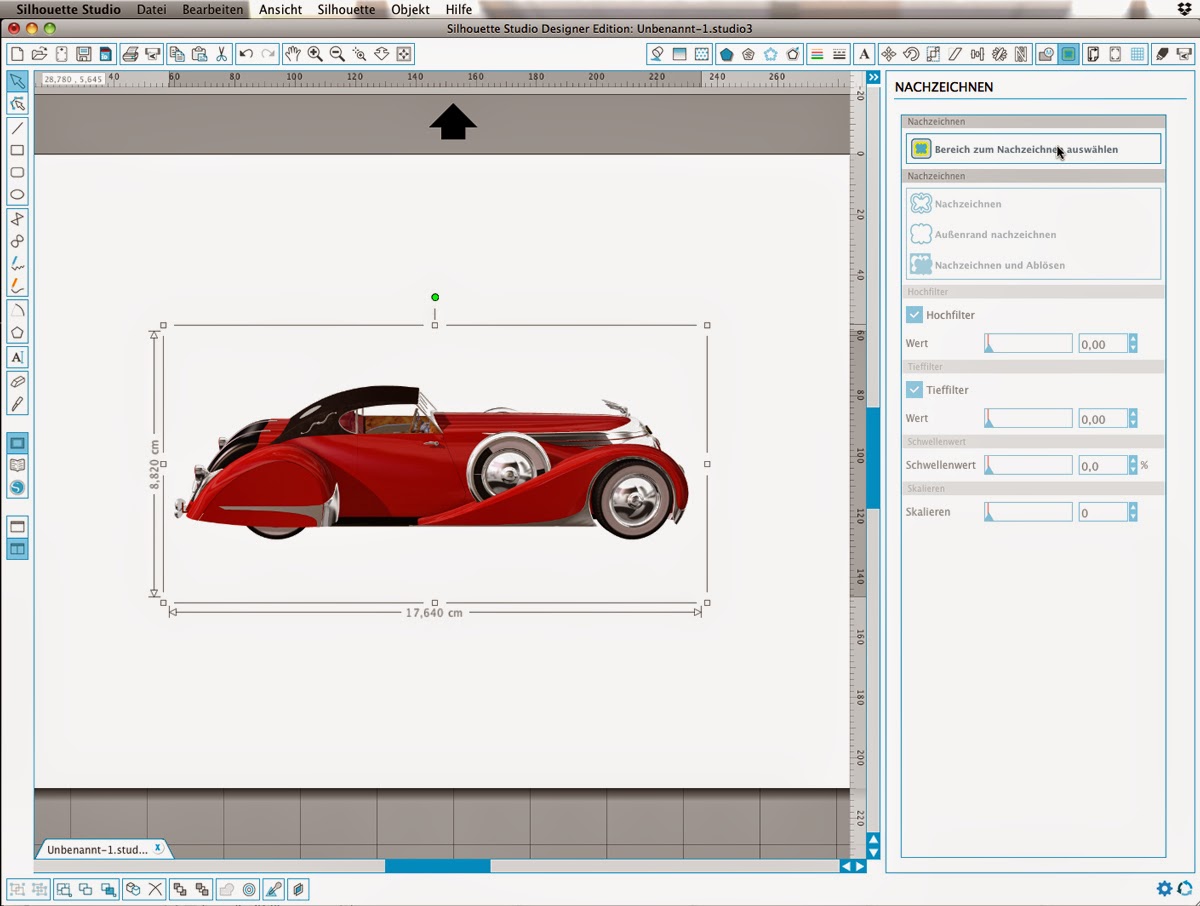Screen dimensions: 1200x906
Task: Select the Eraser tool
Action: [x=17, y=382]
